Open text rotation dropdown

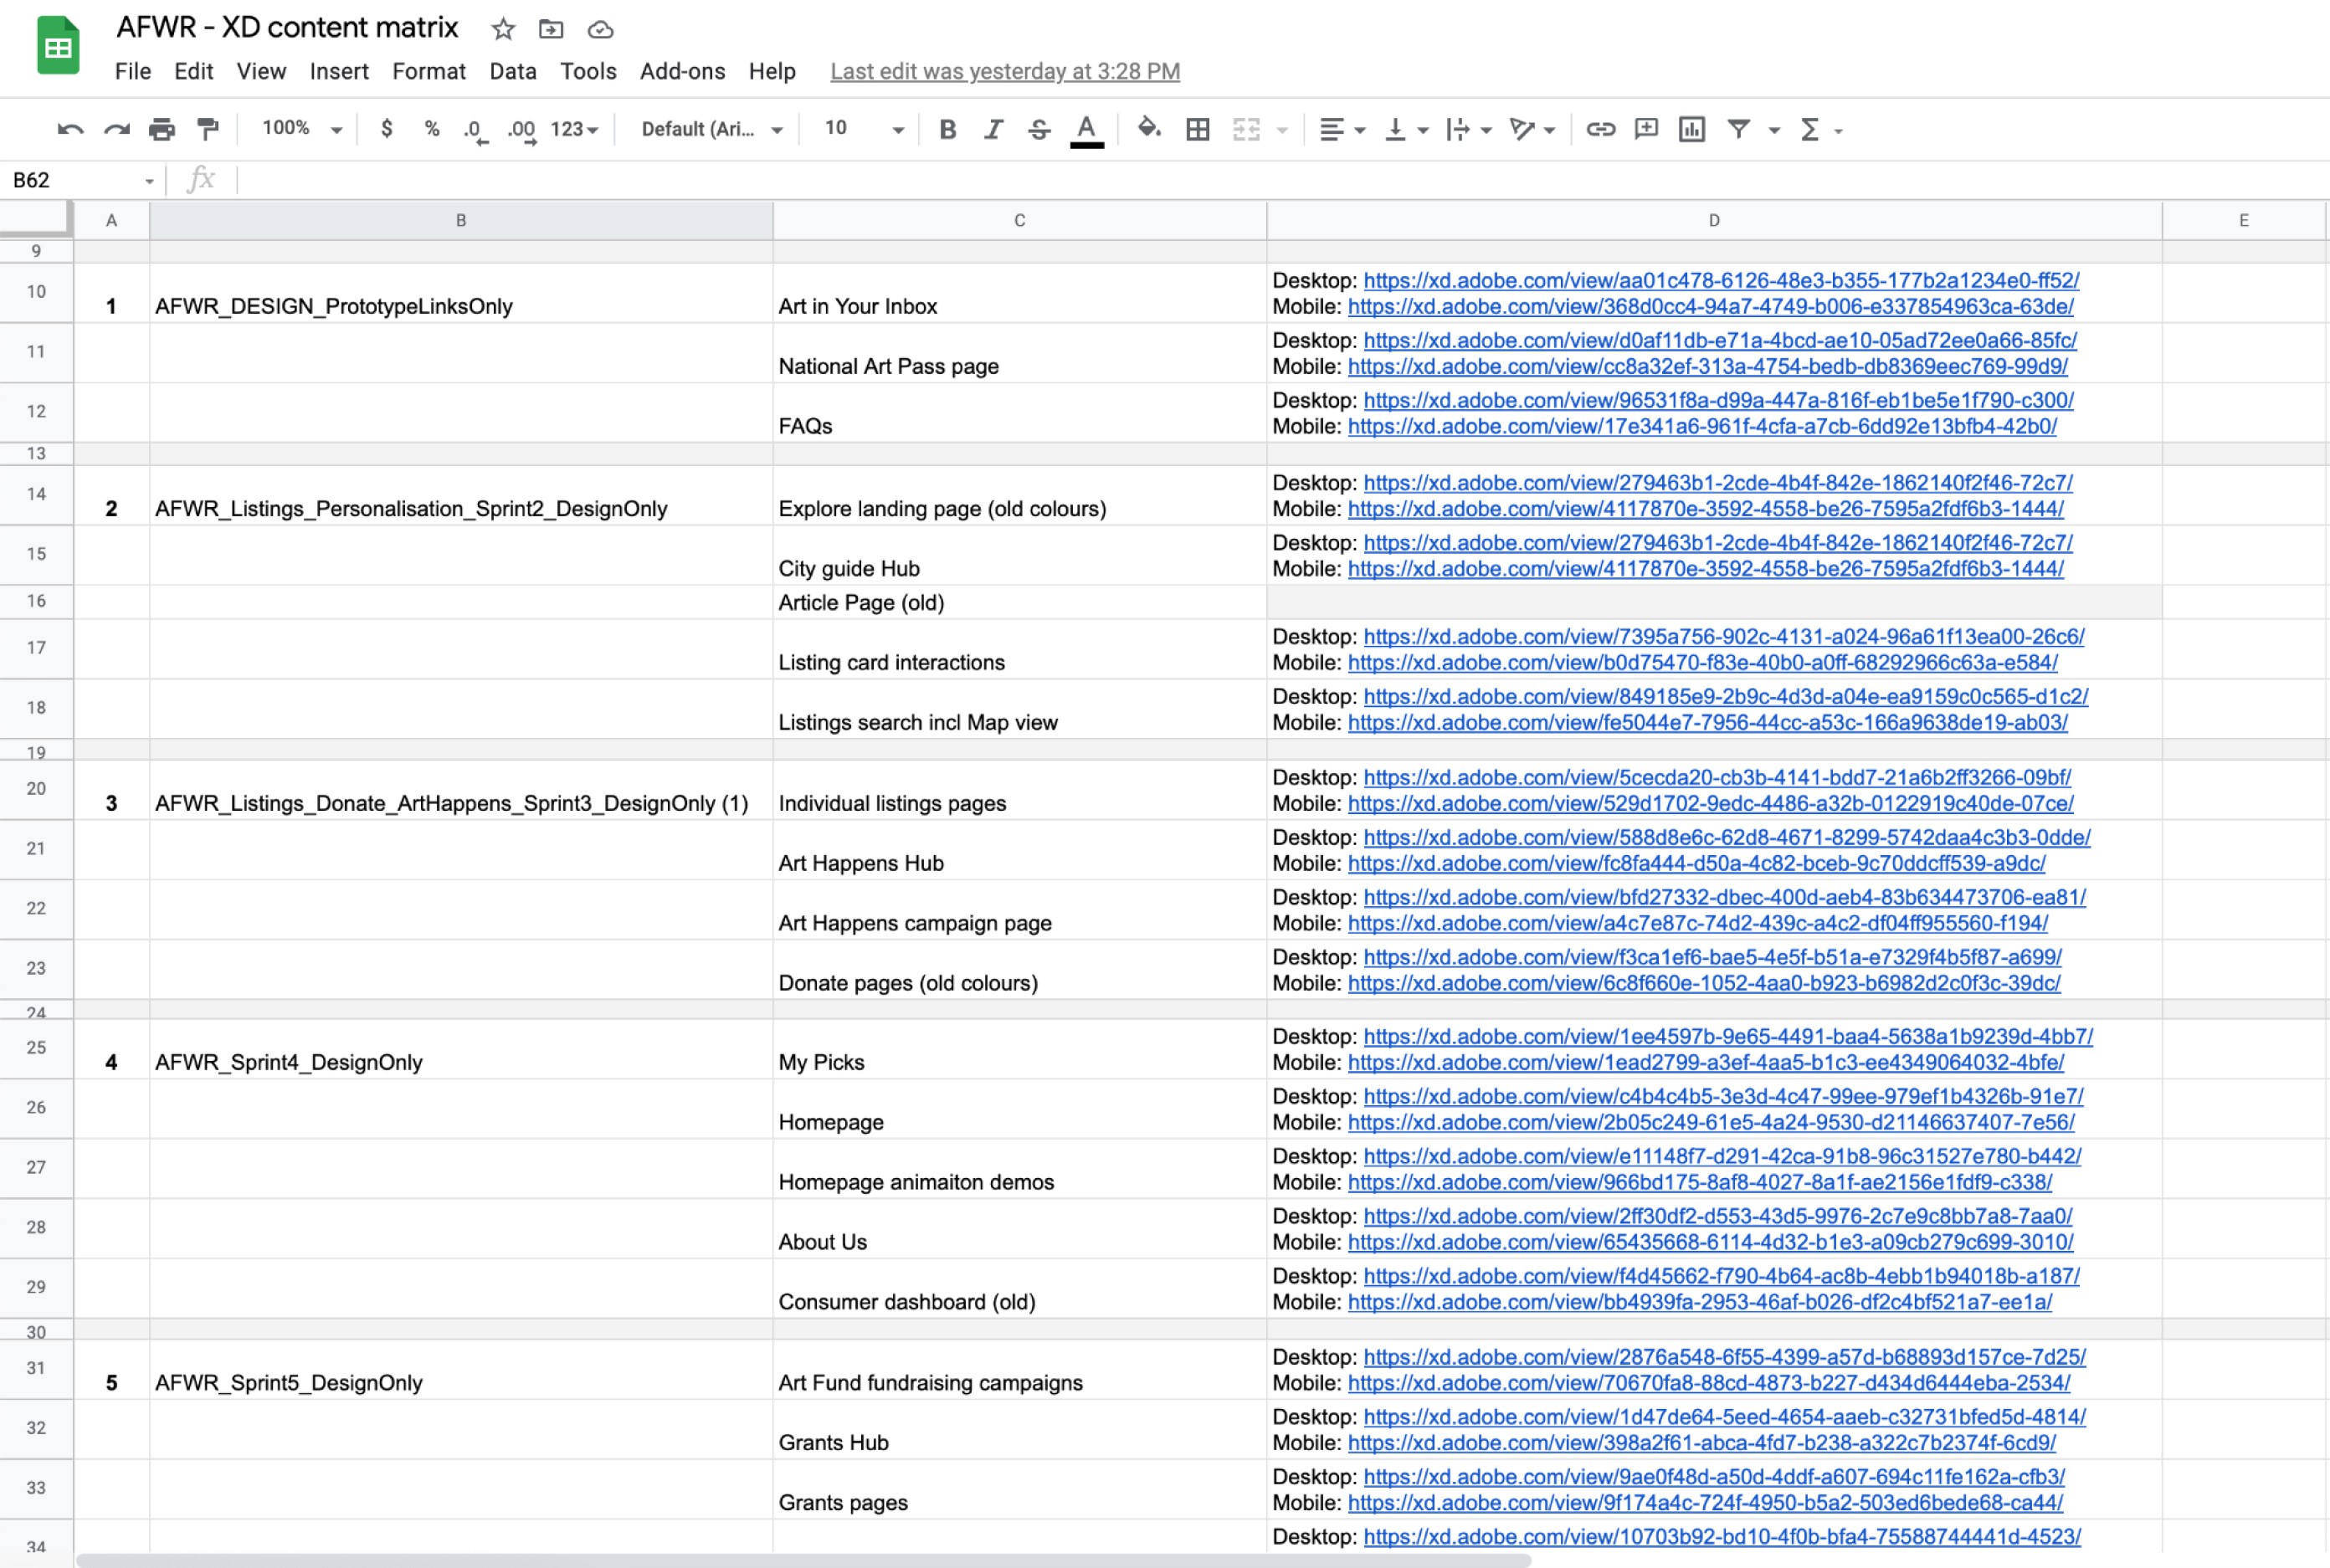(x=1532, y=129)
